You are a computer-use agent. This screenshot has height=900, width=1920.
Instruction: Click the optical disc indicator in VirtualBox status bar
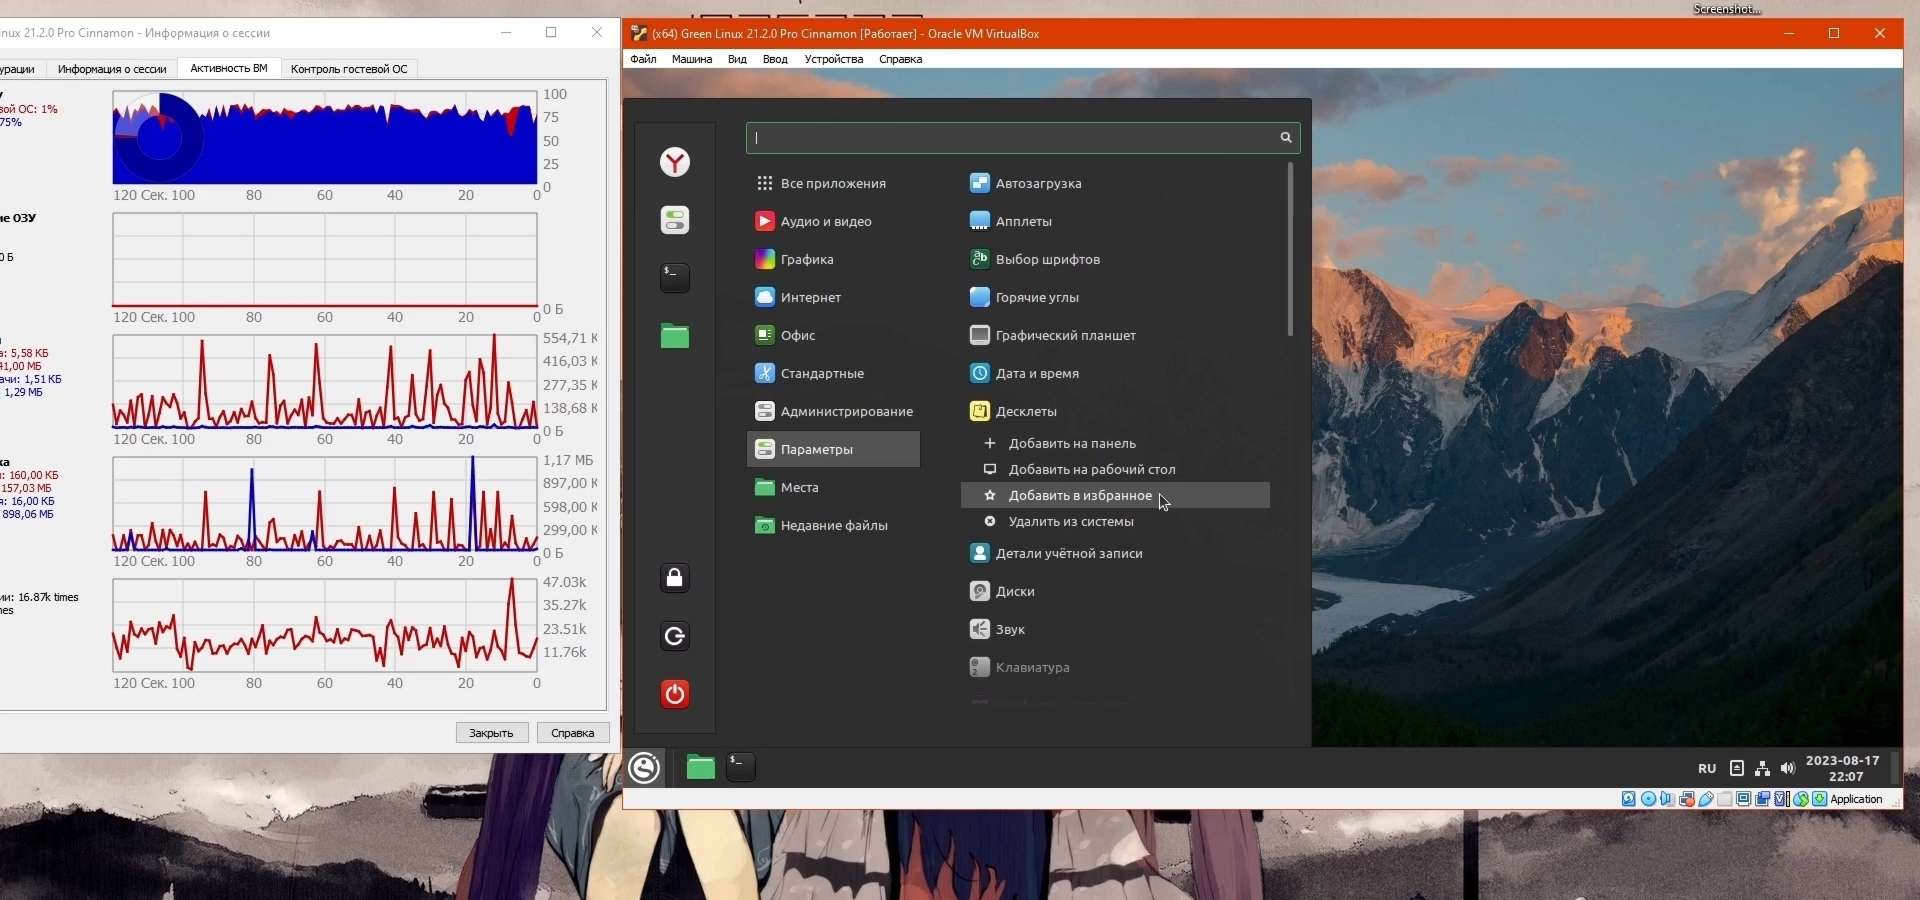point(1649,799)
